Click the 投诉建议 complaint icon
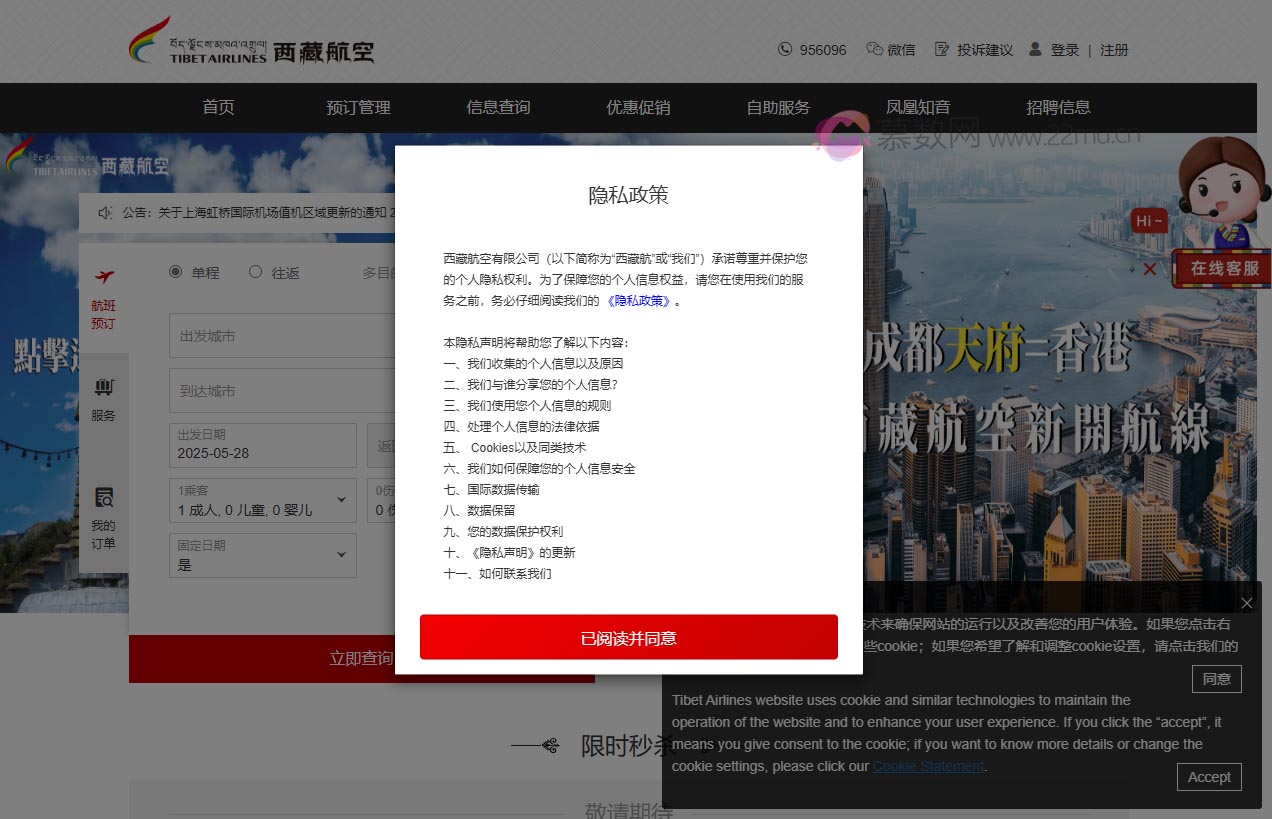This screenshot has height=819, width=1272. 942,49
